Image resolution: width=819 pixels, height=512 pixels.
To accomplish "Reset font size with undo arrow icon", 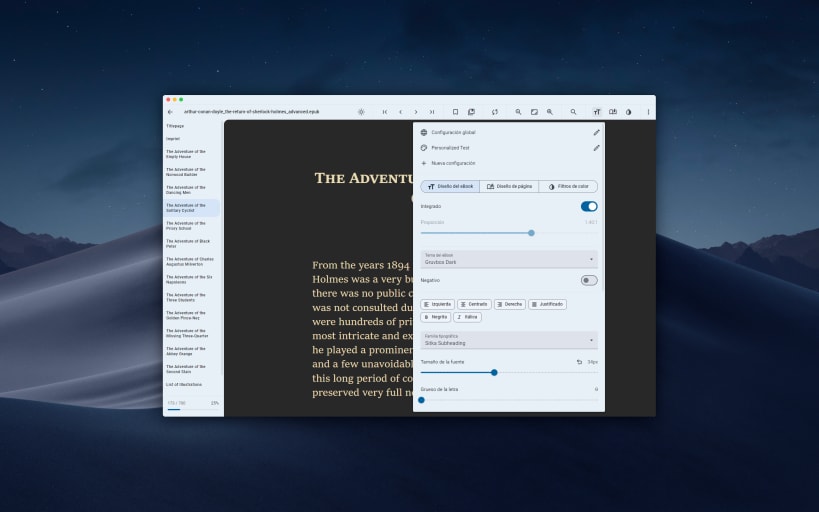I will [579, 362].
